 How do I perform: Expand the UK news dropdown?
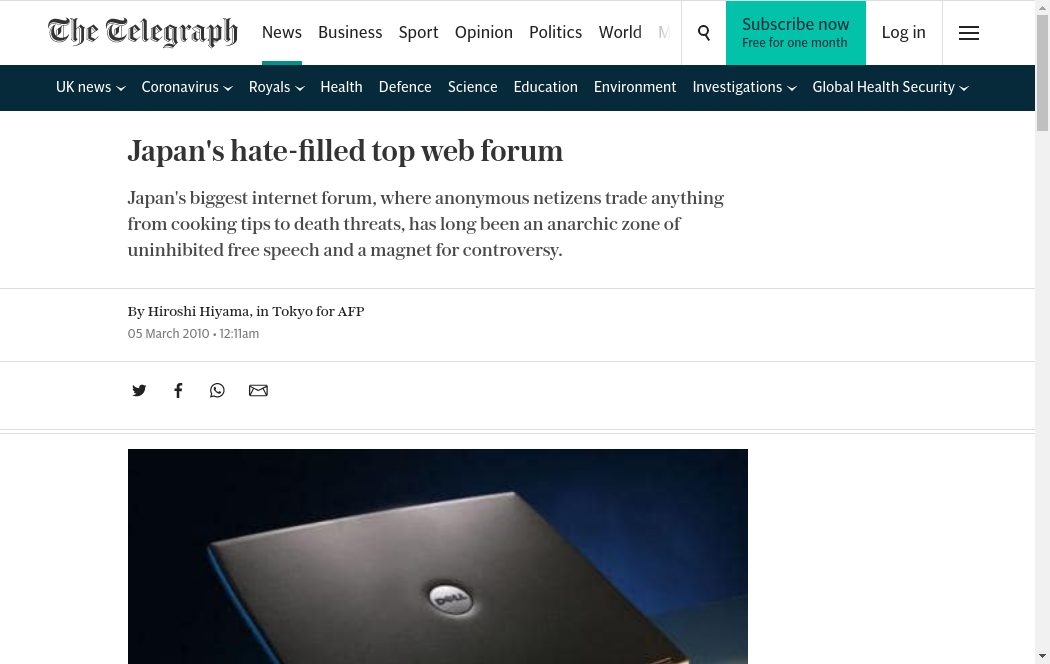point(90,87)
